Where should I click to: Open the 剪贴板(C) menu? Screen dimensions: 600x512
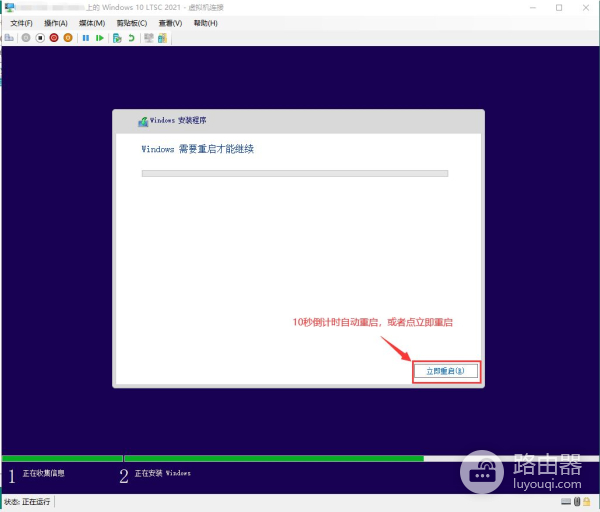(x=132, y=23)
